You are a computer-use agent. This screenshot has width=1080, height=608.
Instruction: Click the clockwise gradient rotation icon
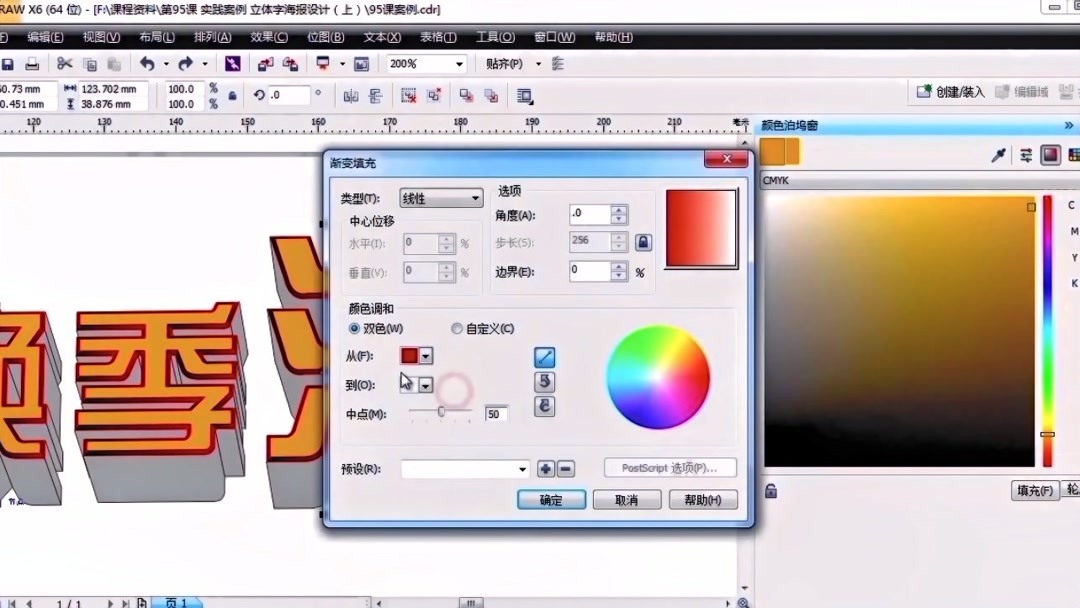coord(543,406)
